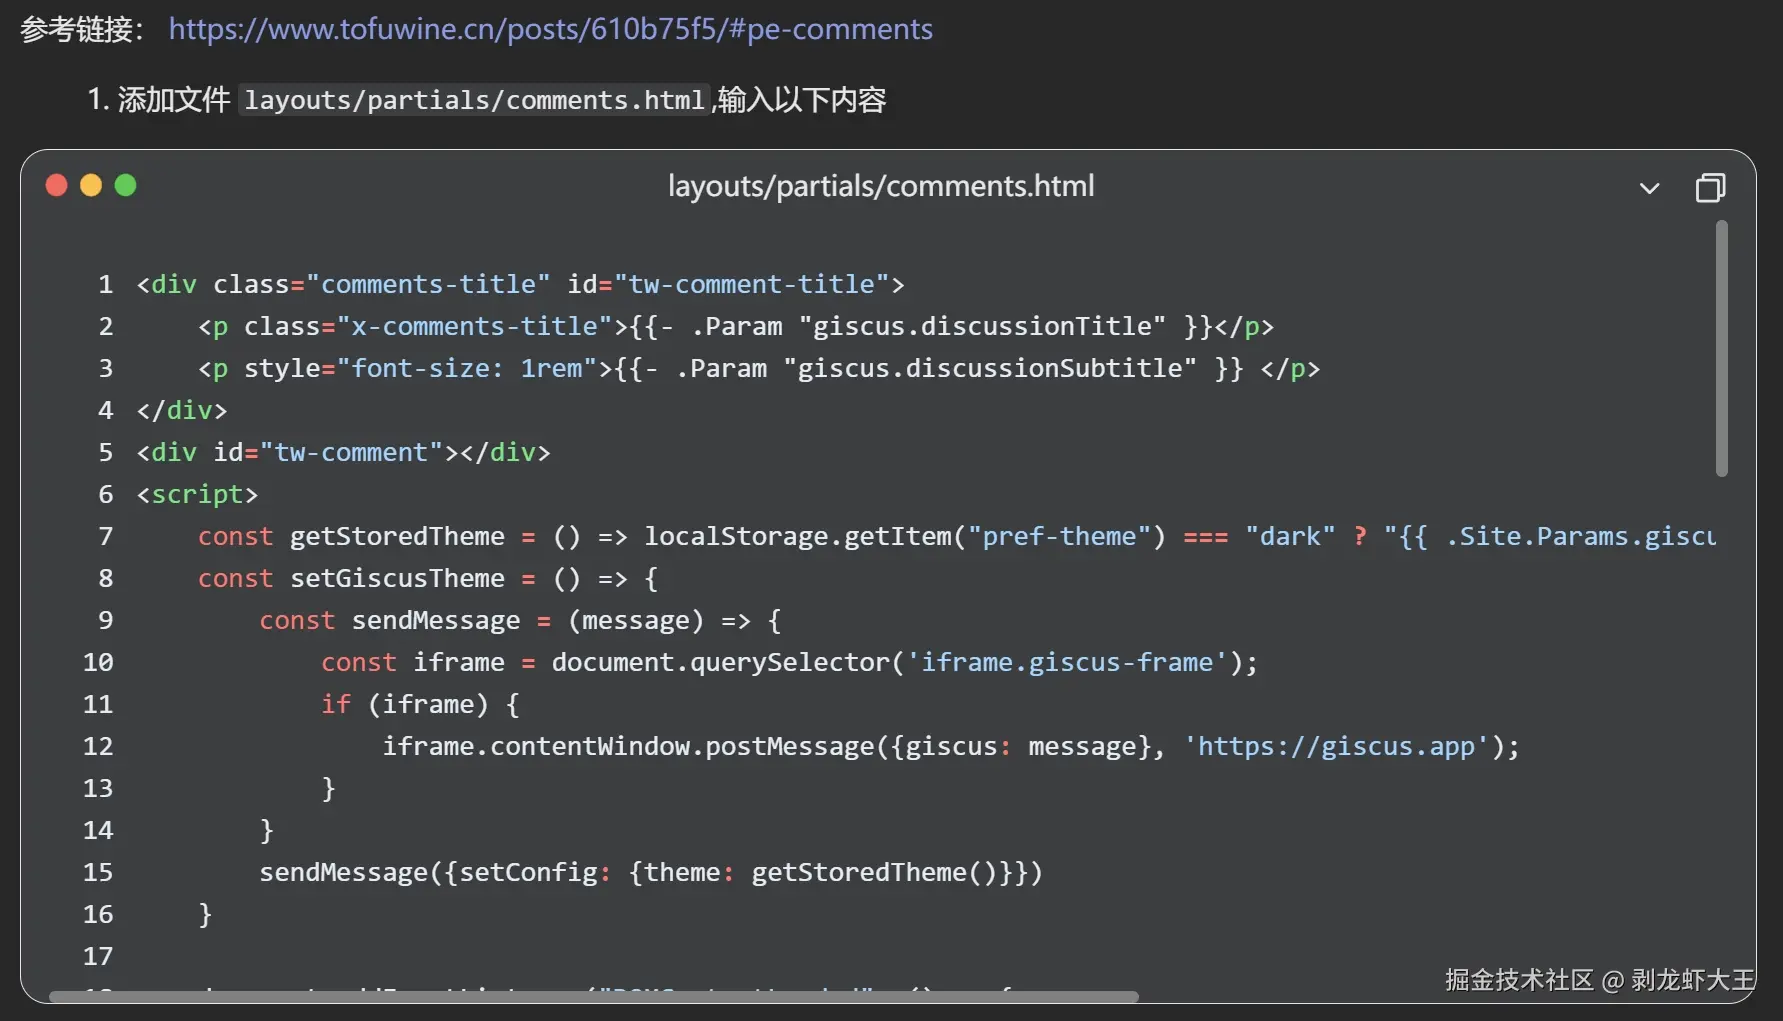
Task: Click the horizontal scrollbar of code block
Action: [593, 996]
